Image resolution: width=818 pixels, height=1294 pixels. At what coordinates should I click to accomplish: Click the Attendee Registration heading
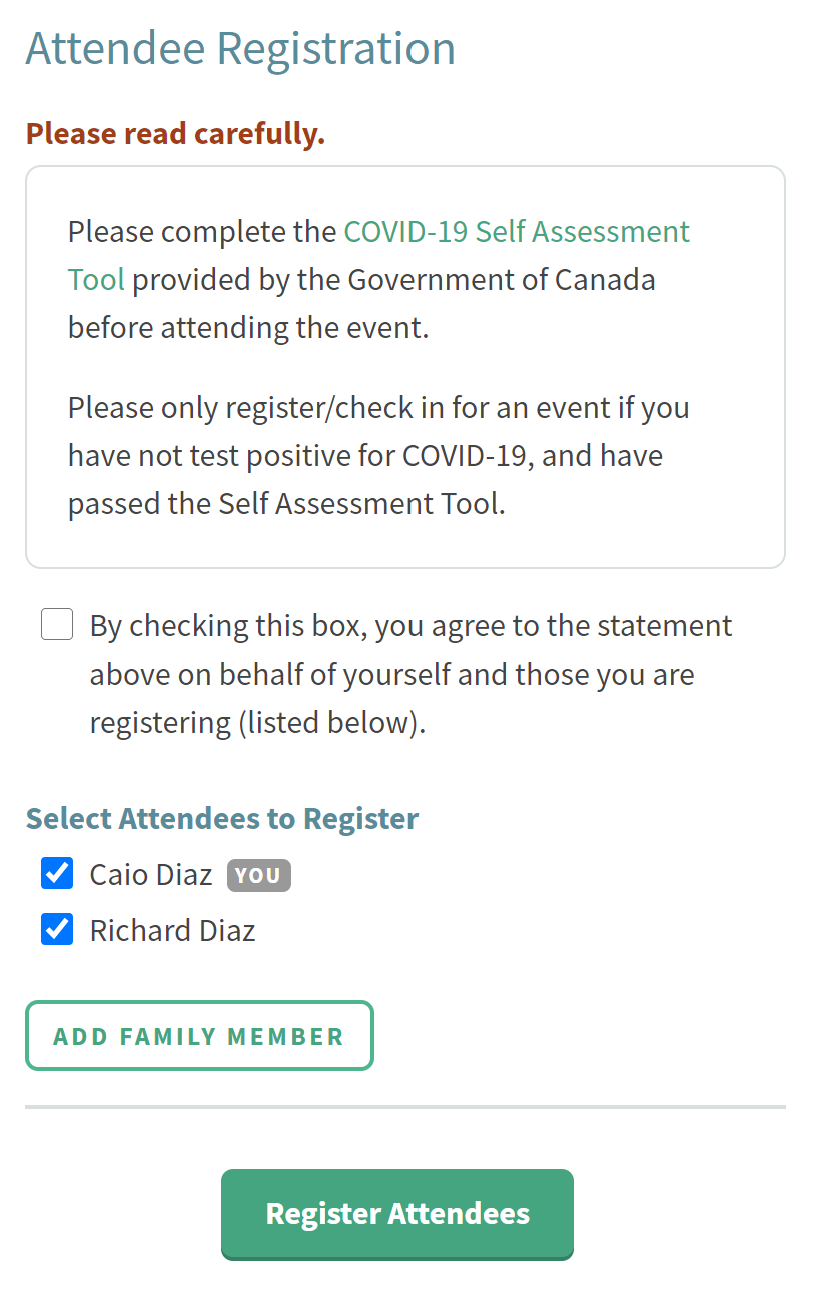(x=240, y=47)
